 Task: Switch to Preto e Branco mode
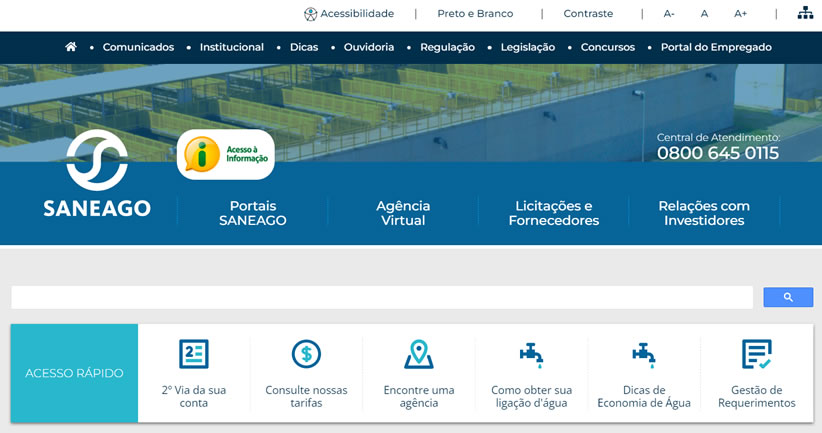click(x=475, y=14)
